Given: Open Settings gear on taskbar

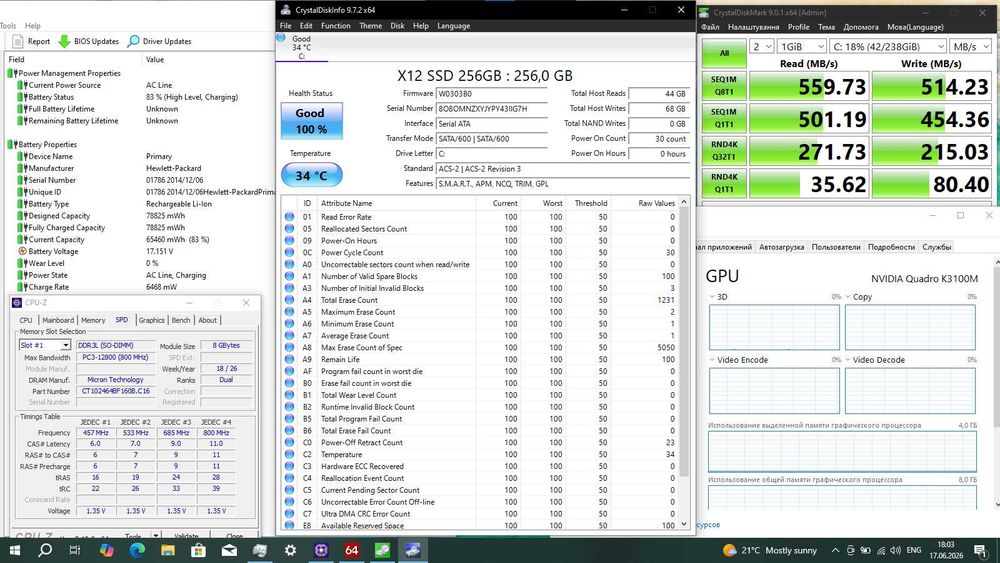Looking at the screenshot, I should 290,550.
